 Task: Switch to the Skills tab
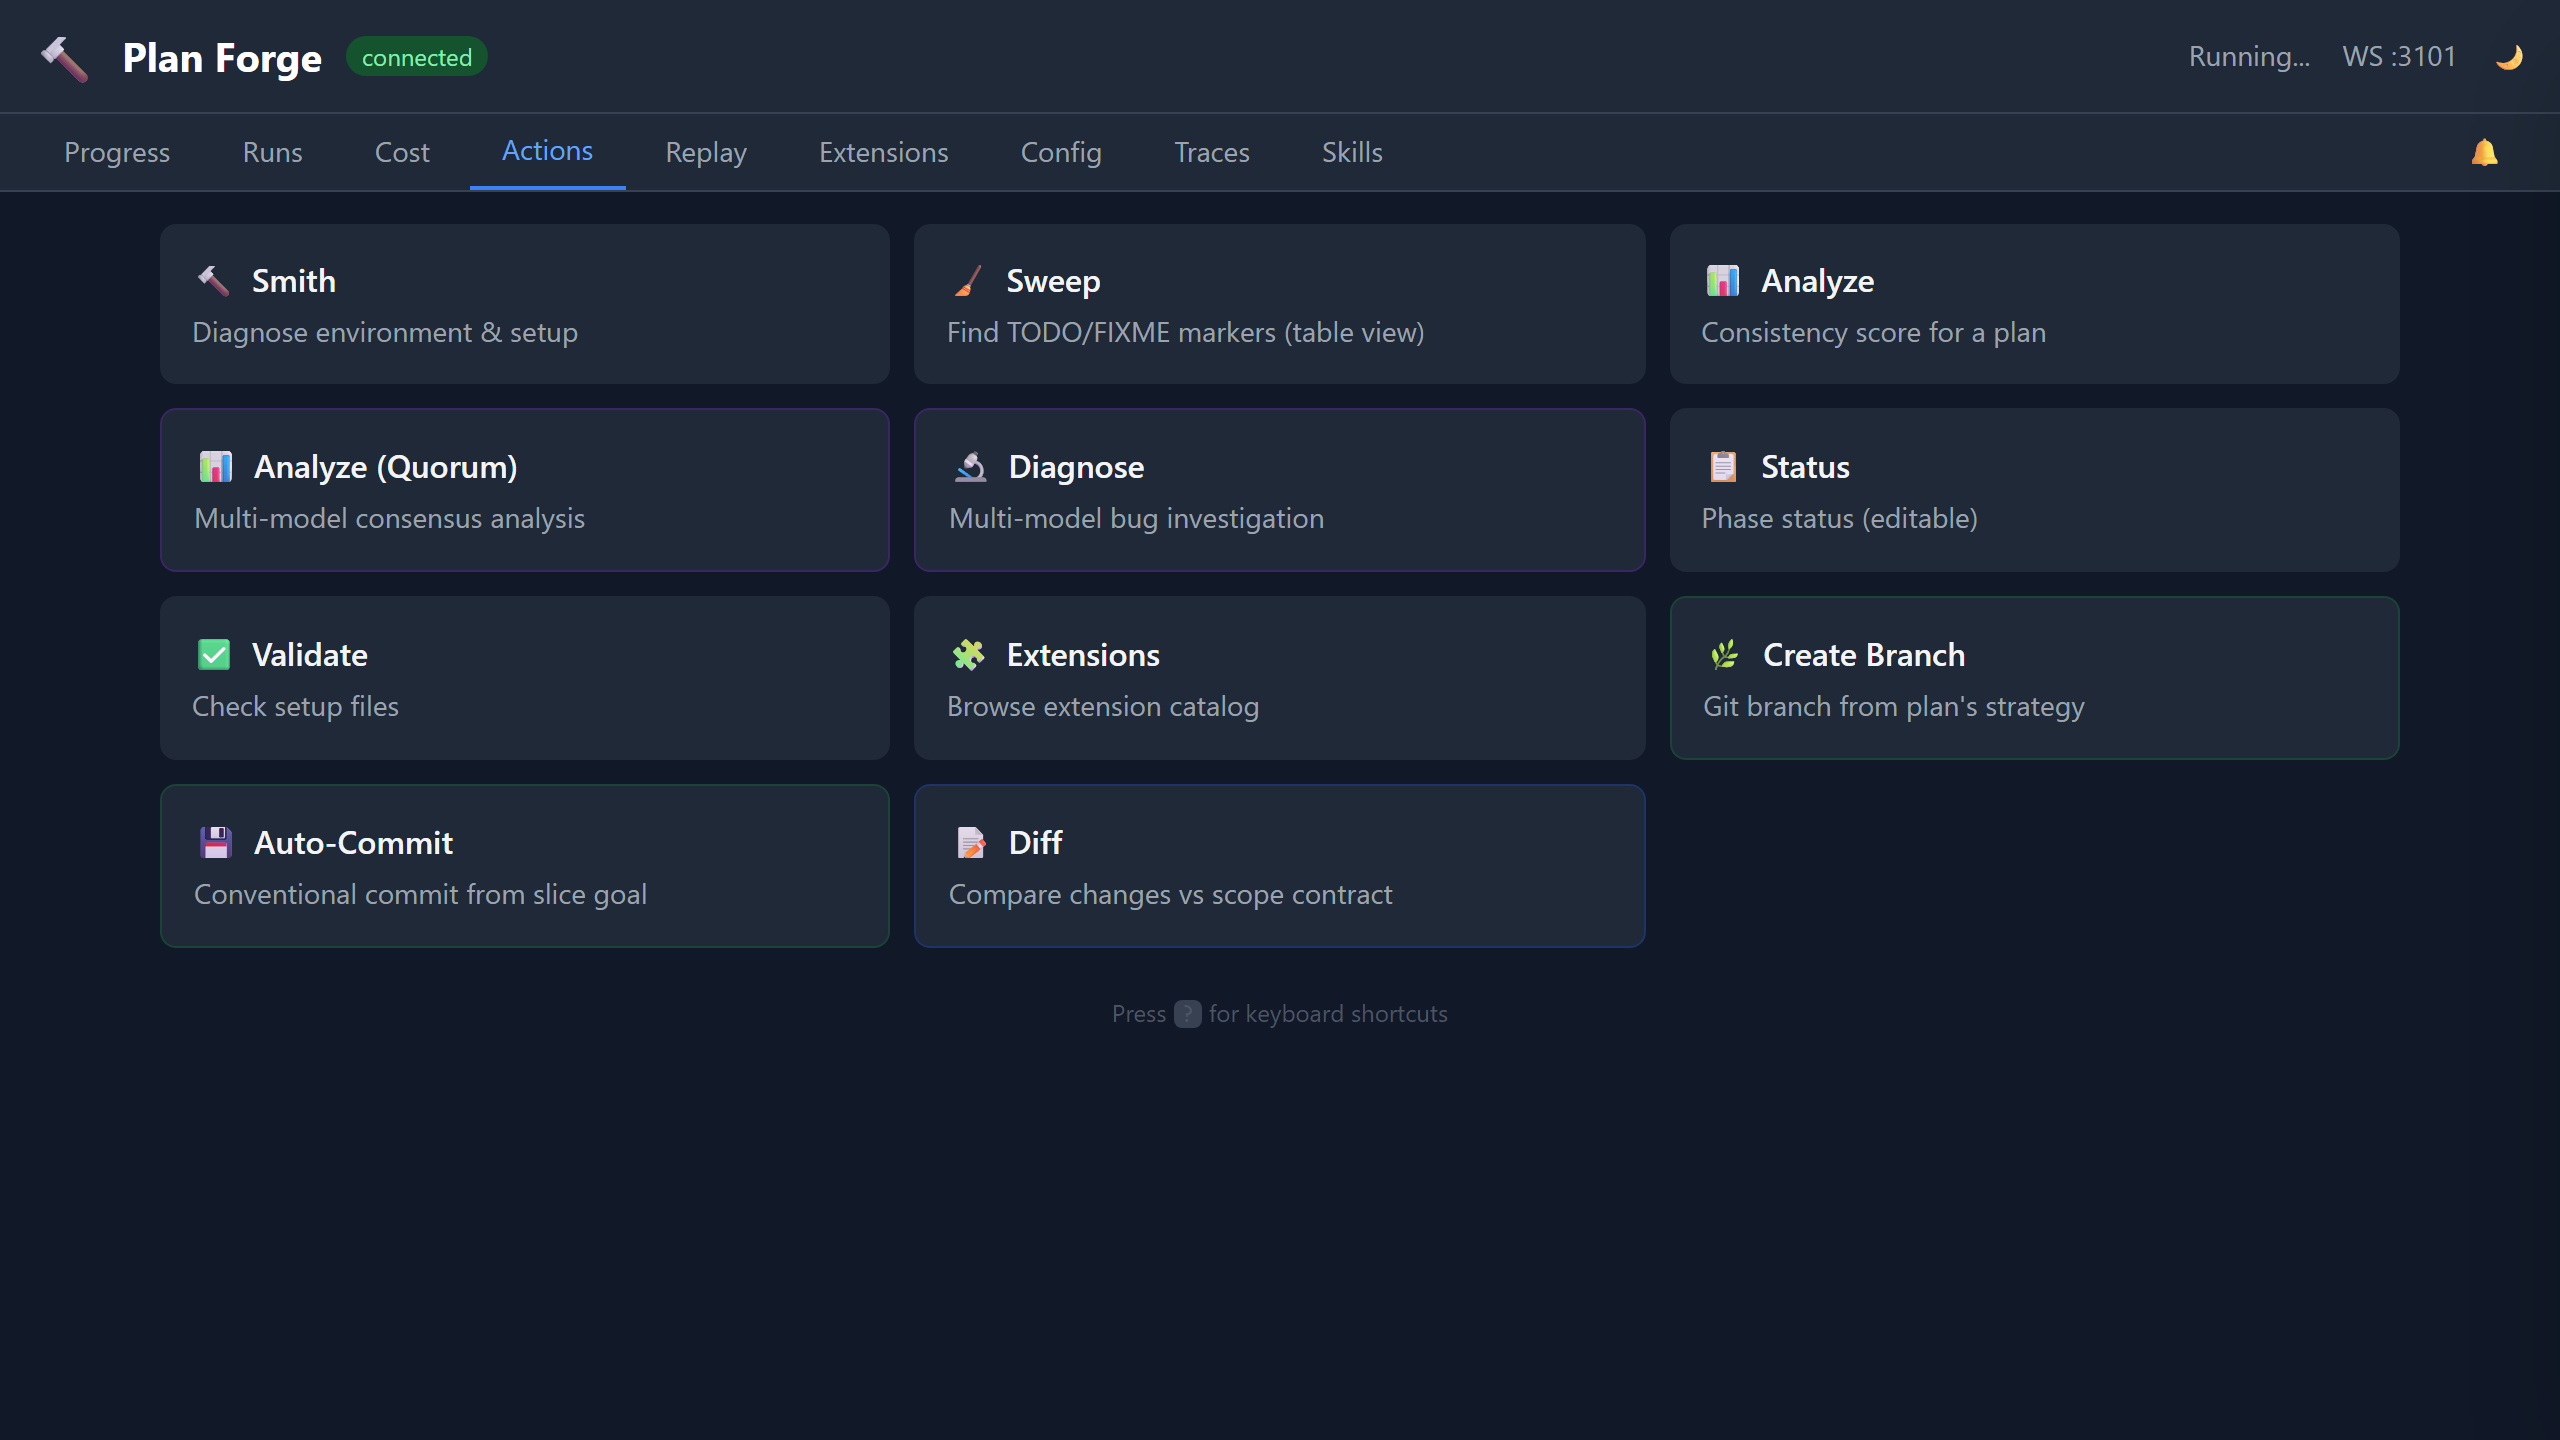pyautogui.click(x=1351, y=152)
